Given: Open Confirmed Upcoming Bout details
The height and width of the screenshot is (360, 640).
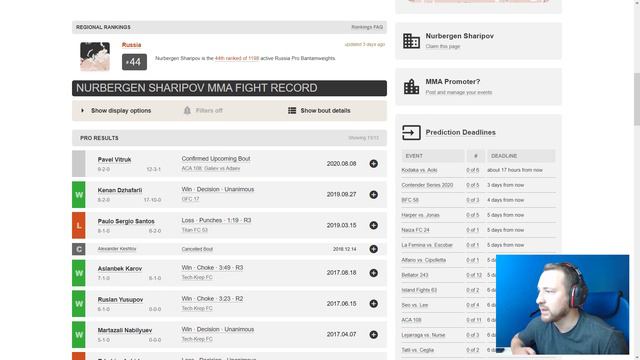Looking at the screenshot, I should pyautogui.click(x=216, y=159).
